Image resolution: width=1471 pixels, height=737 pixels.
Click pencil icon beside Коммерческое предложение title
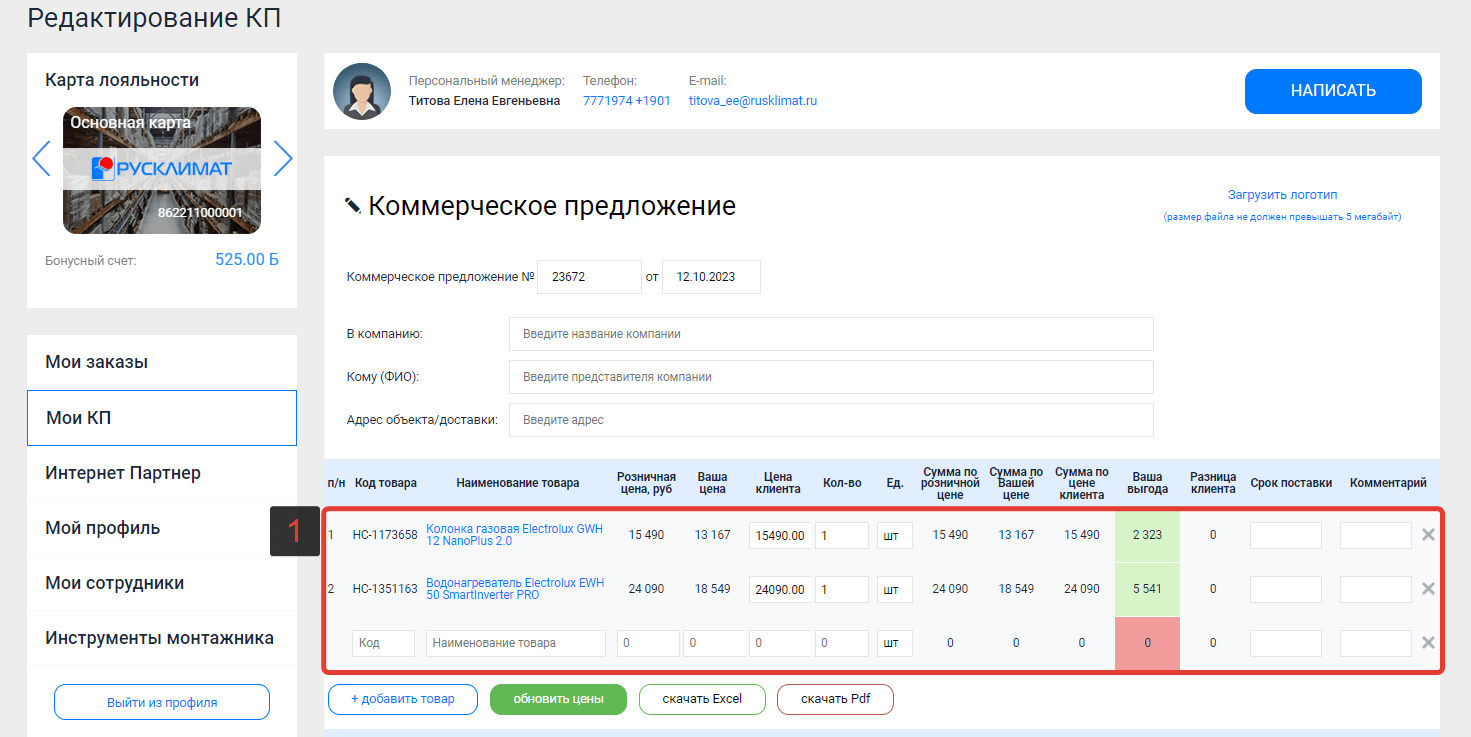point(353,206)
